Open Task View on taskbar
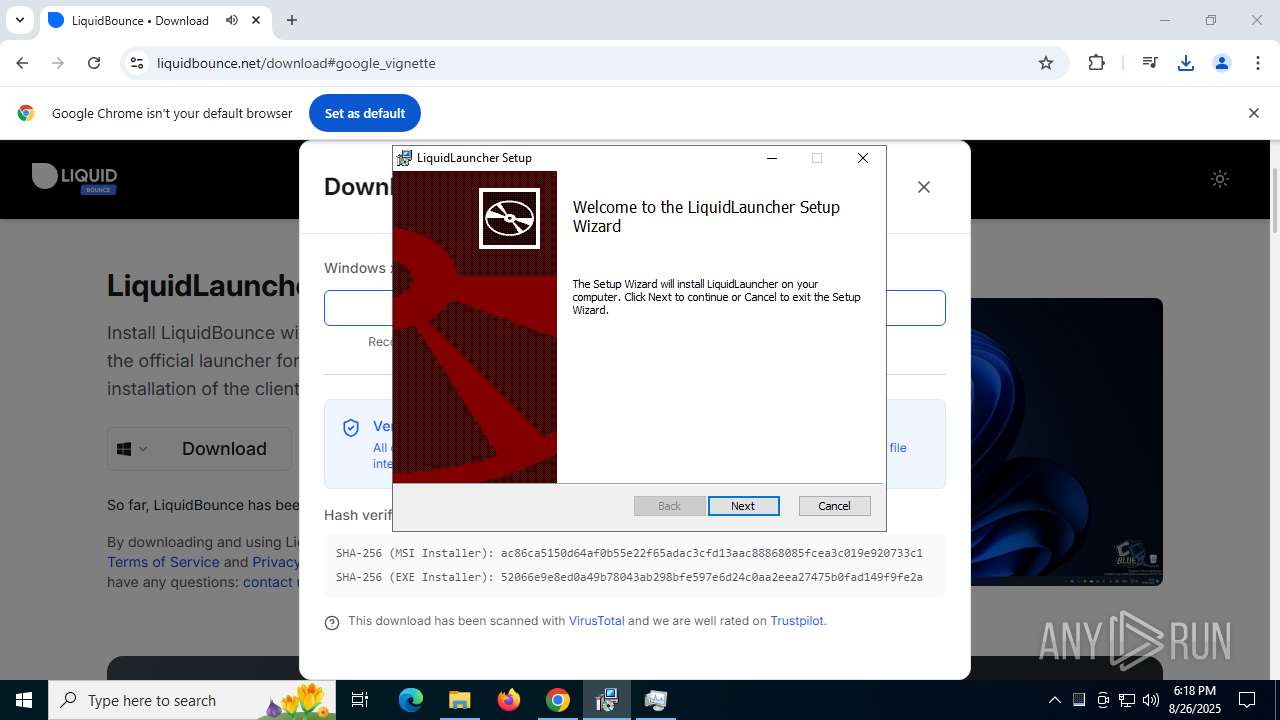 [x=360, y=700]
